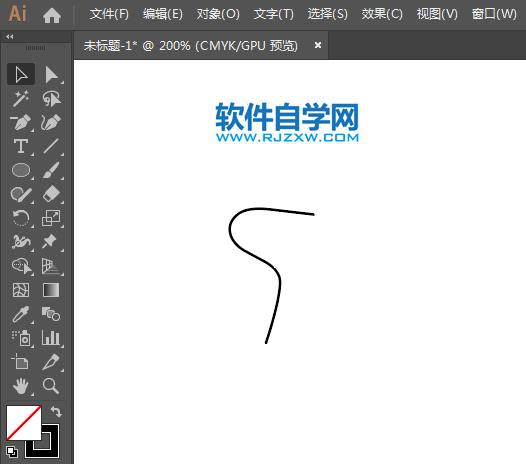Screen dimensions: 526x464
Task: Select the Direct Selection tool
Action: click(51, 74)
